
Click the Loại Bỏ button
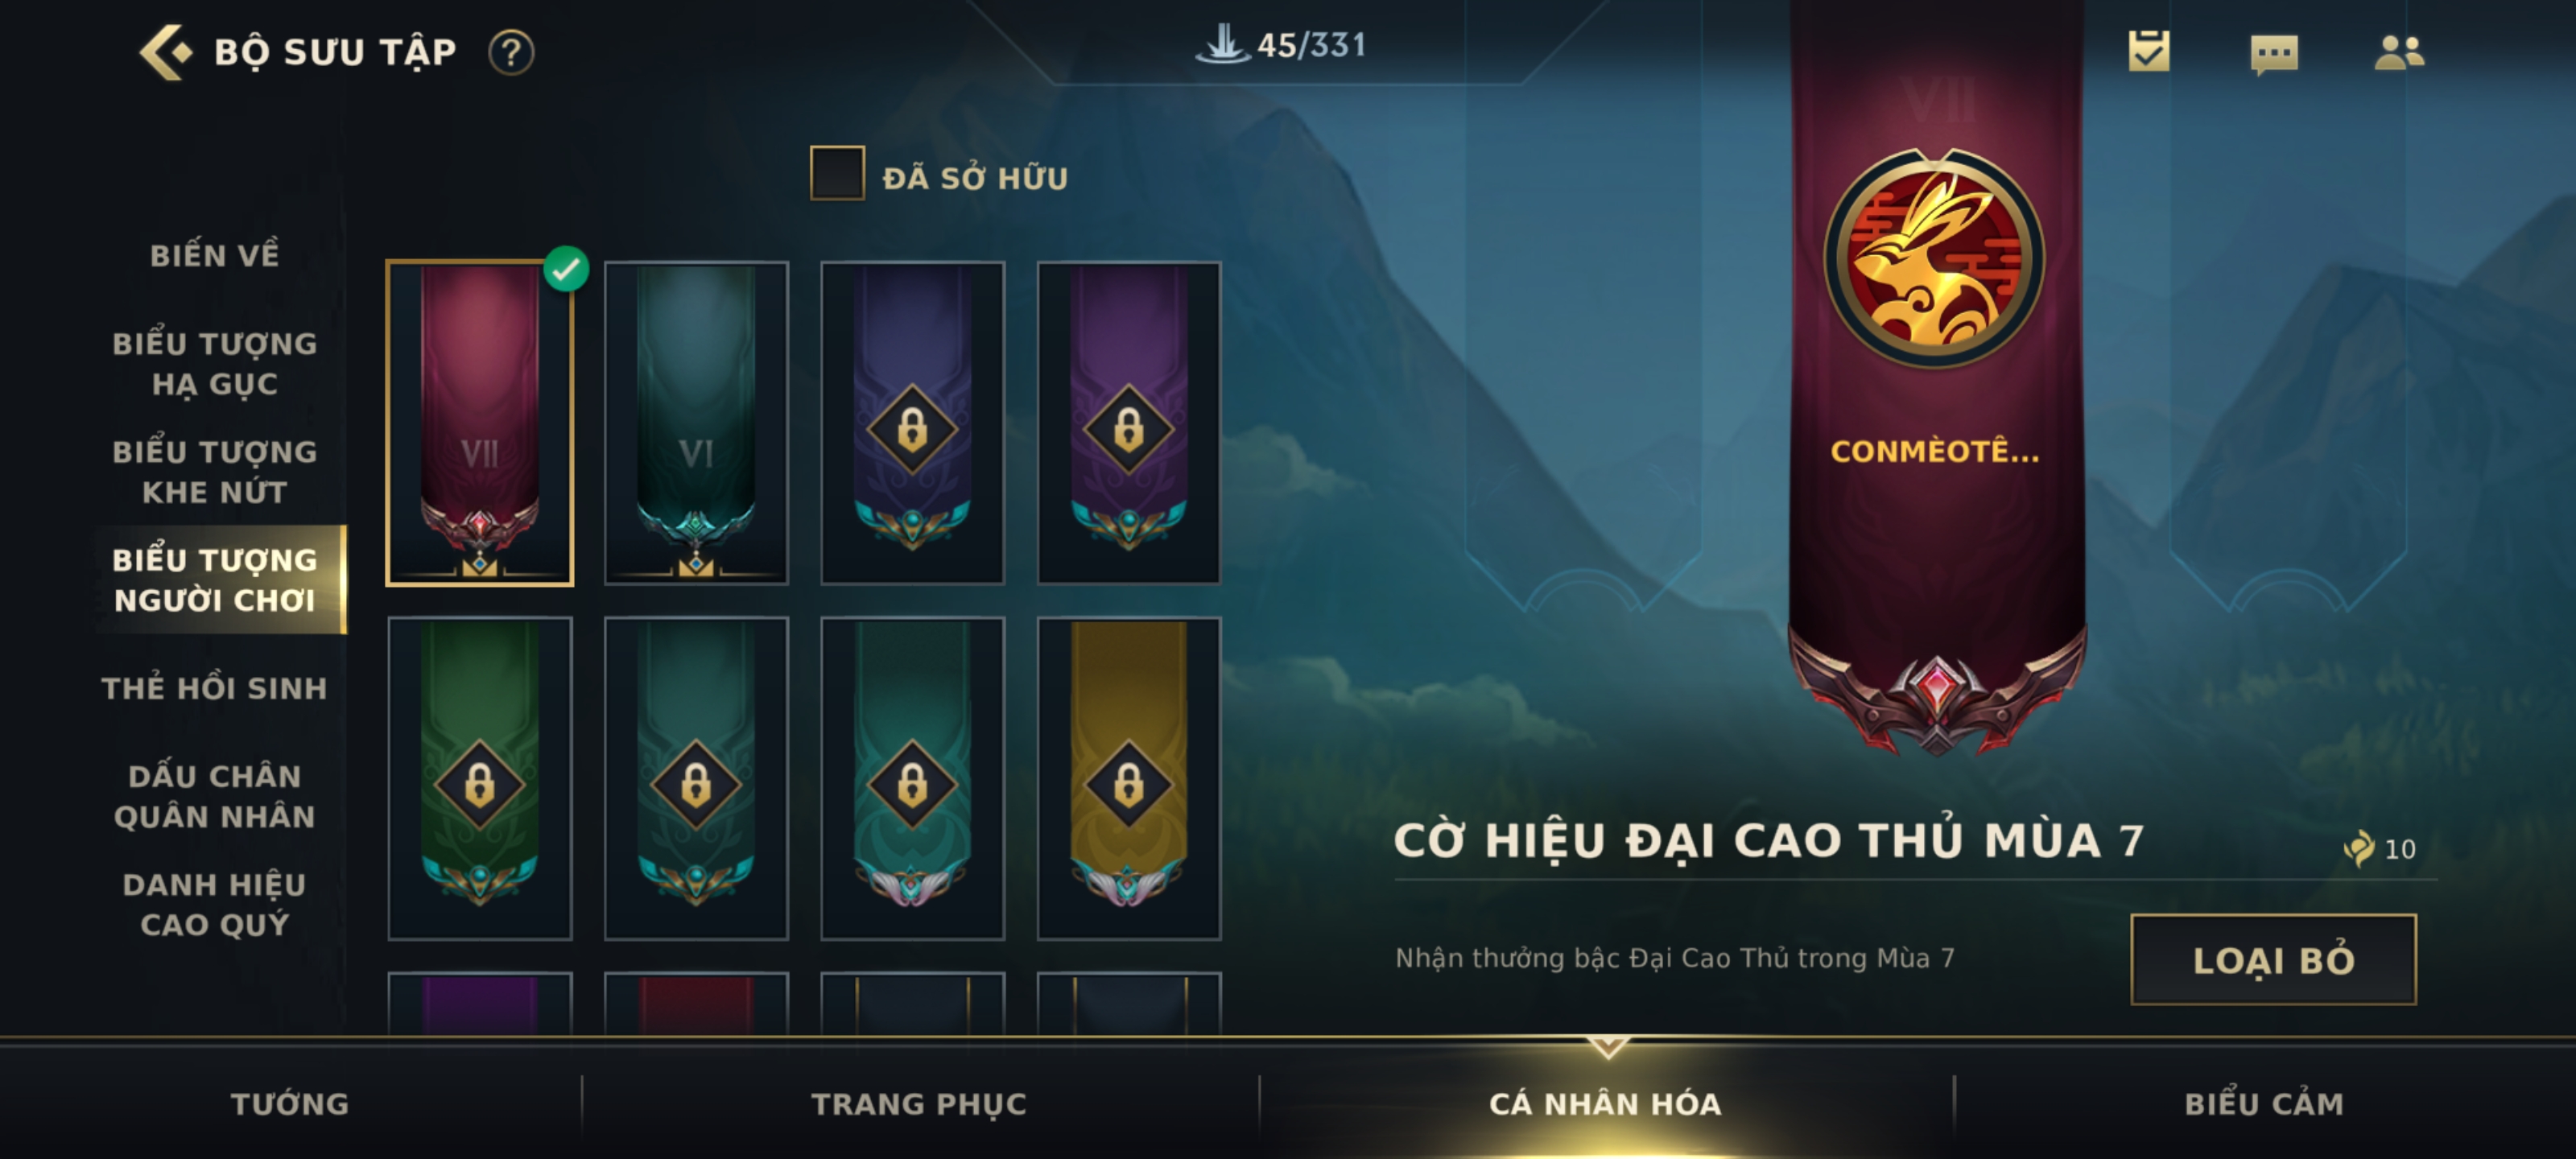point(2273,959)
